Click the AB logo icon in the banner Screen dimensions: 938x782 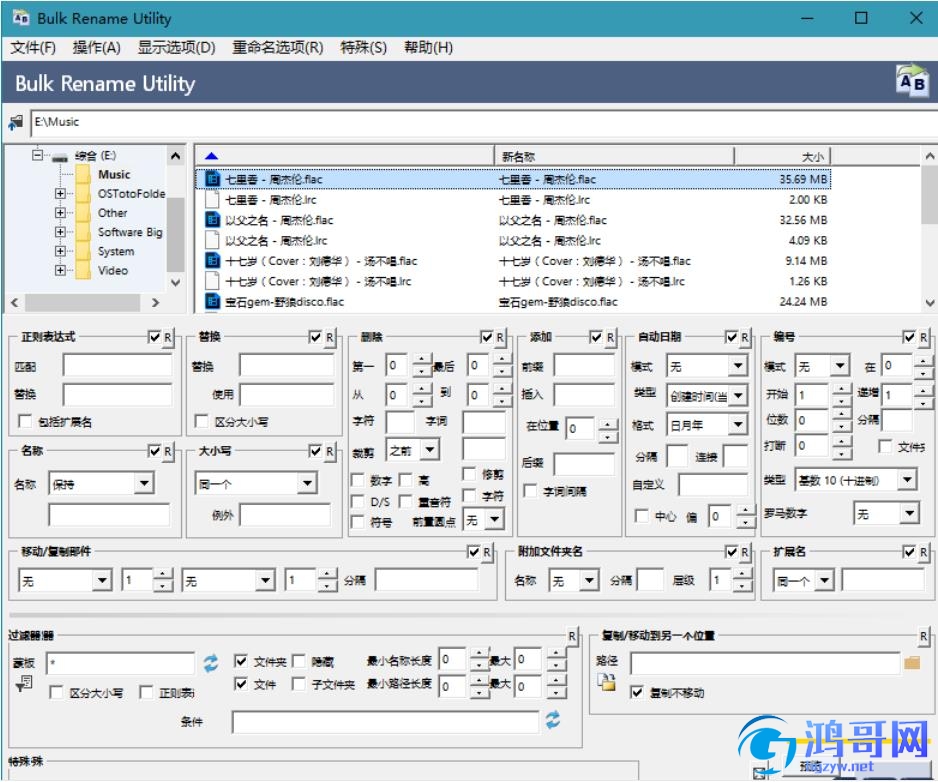912,81
